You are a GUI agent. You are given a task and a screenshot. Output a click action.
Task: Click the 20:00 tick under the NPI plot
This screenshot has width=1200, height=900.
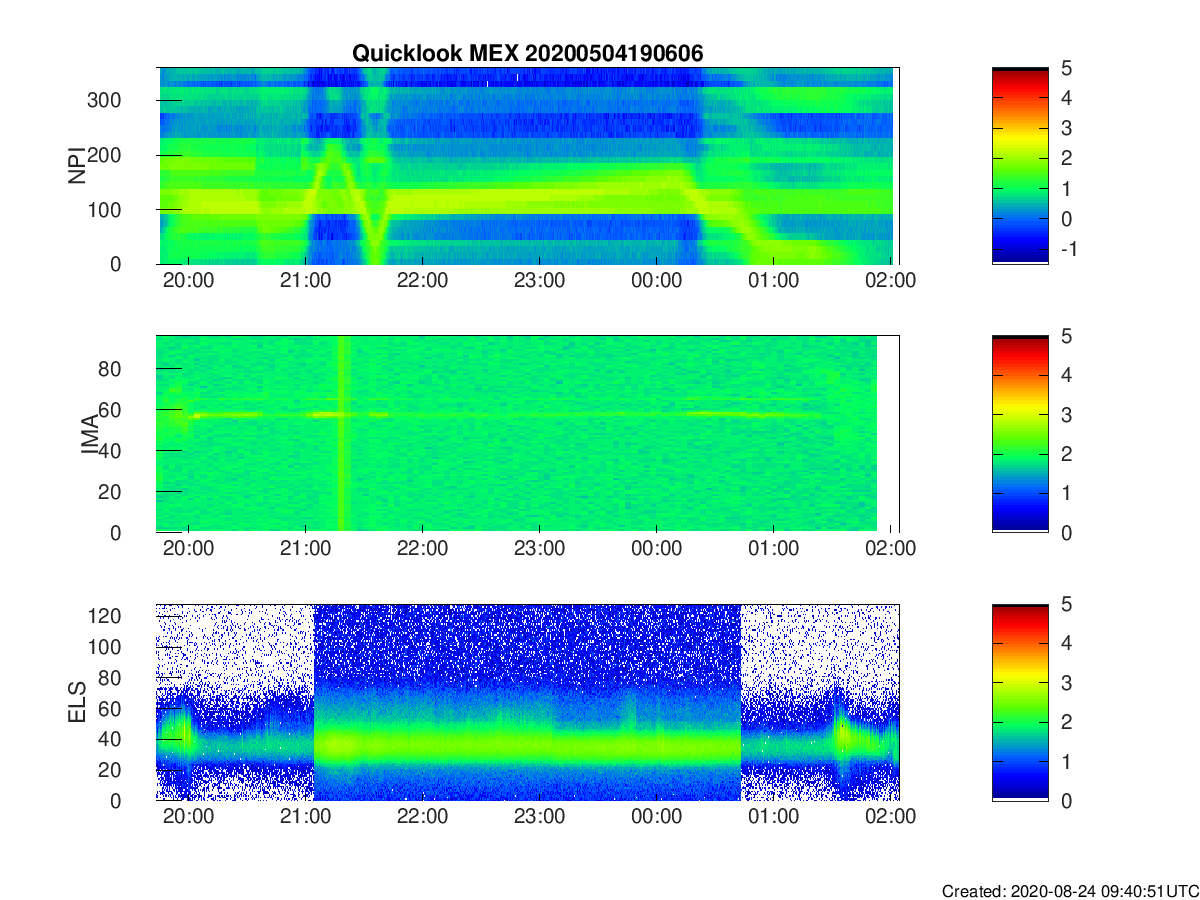[188, 281]
